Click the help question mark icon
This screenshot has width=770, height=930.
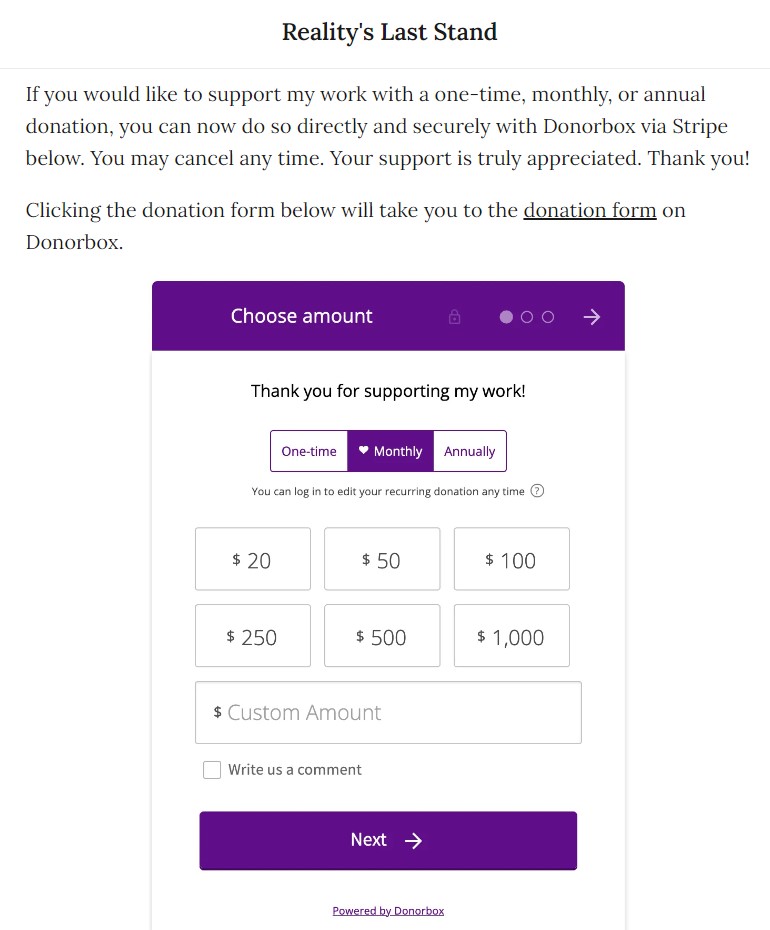(537, 491)
